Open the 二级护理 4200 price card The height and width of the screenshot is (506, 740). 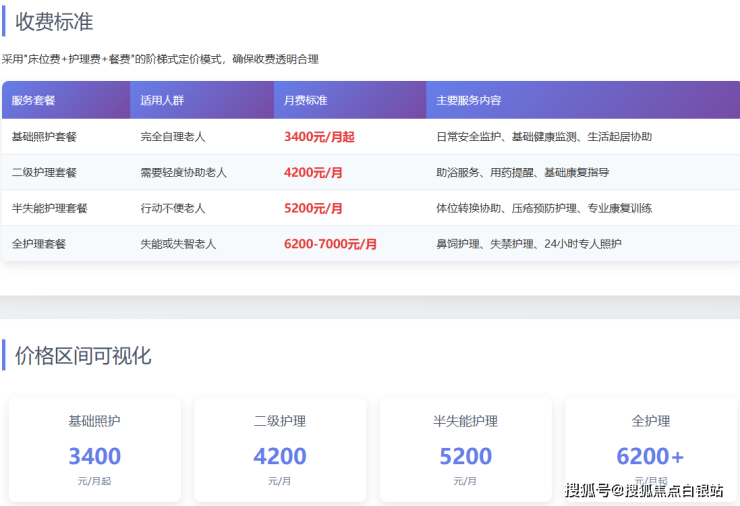point(280,449)
